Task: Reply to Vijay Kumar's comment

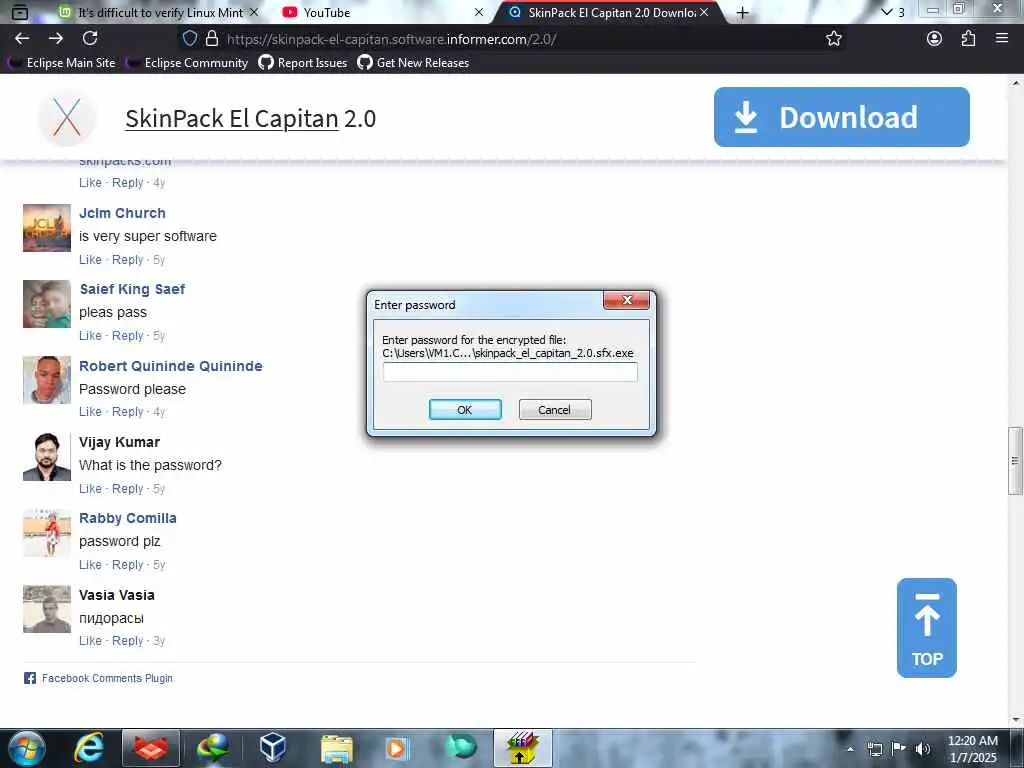Action: (x=127, y=488)
